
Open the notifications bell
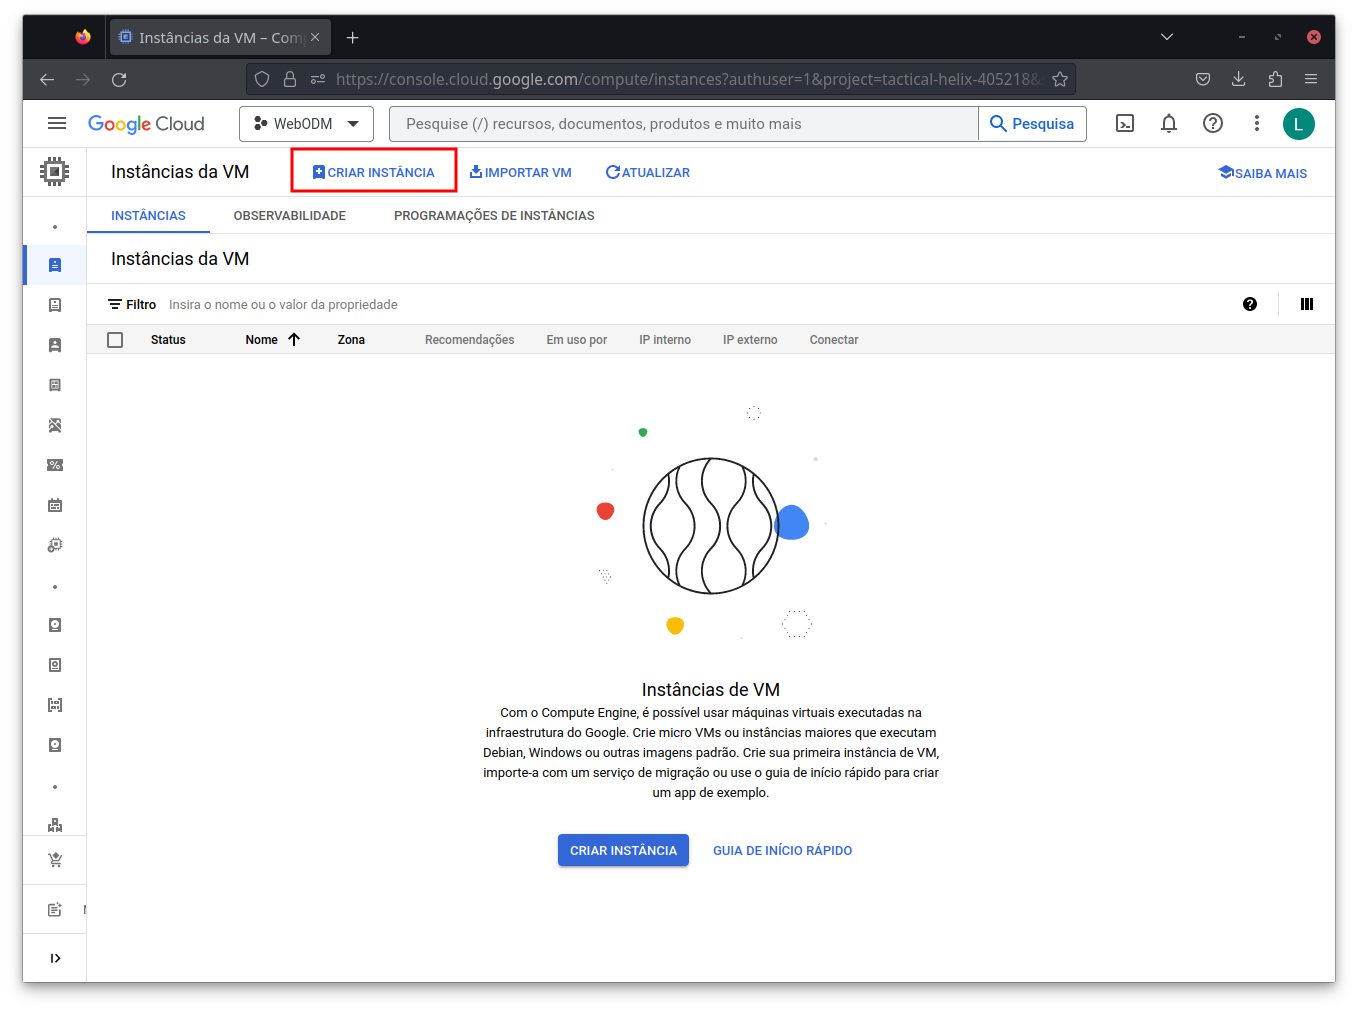click(1168, 123)
